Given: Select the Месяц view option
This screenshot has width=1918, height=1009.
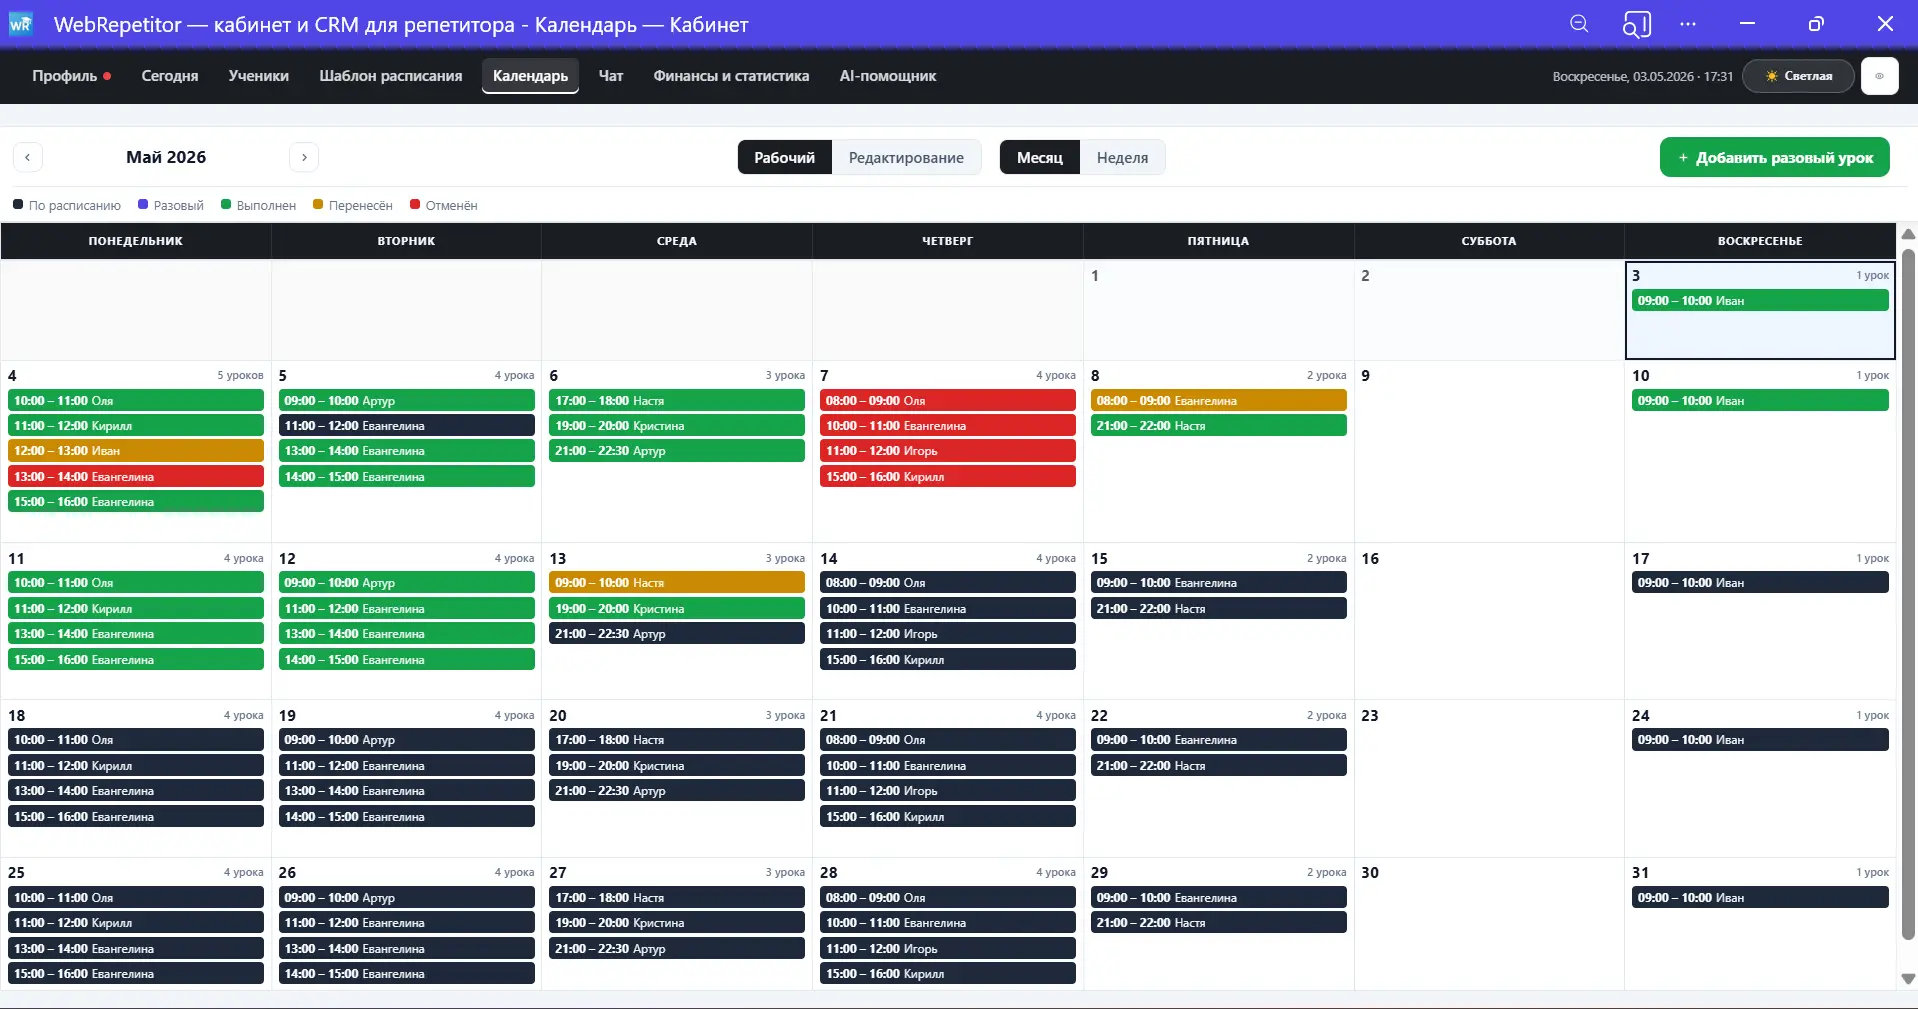Looking at the screenshot, I should coord(1040,157).
